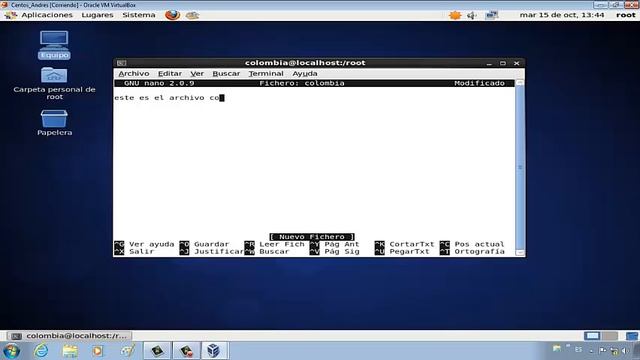This screenshot has height=360, width=640.
Task: Click the '[ Nuevo Fichero ]' status message
Action: [312, 237]
